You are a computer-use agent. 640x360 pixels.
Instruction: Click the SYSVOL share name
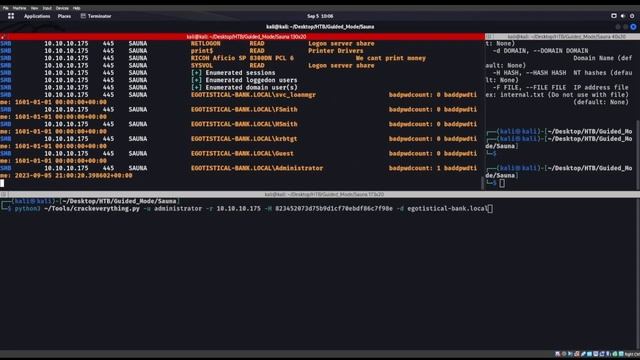click(202, 66)
